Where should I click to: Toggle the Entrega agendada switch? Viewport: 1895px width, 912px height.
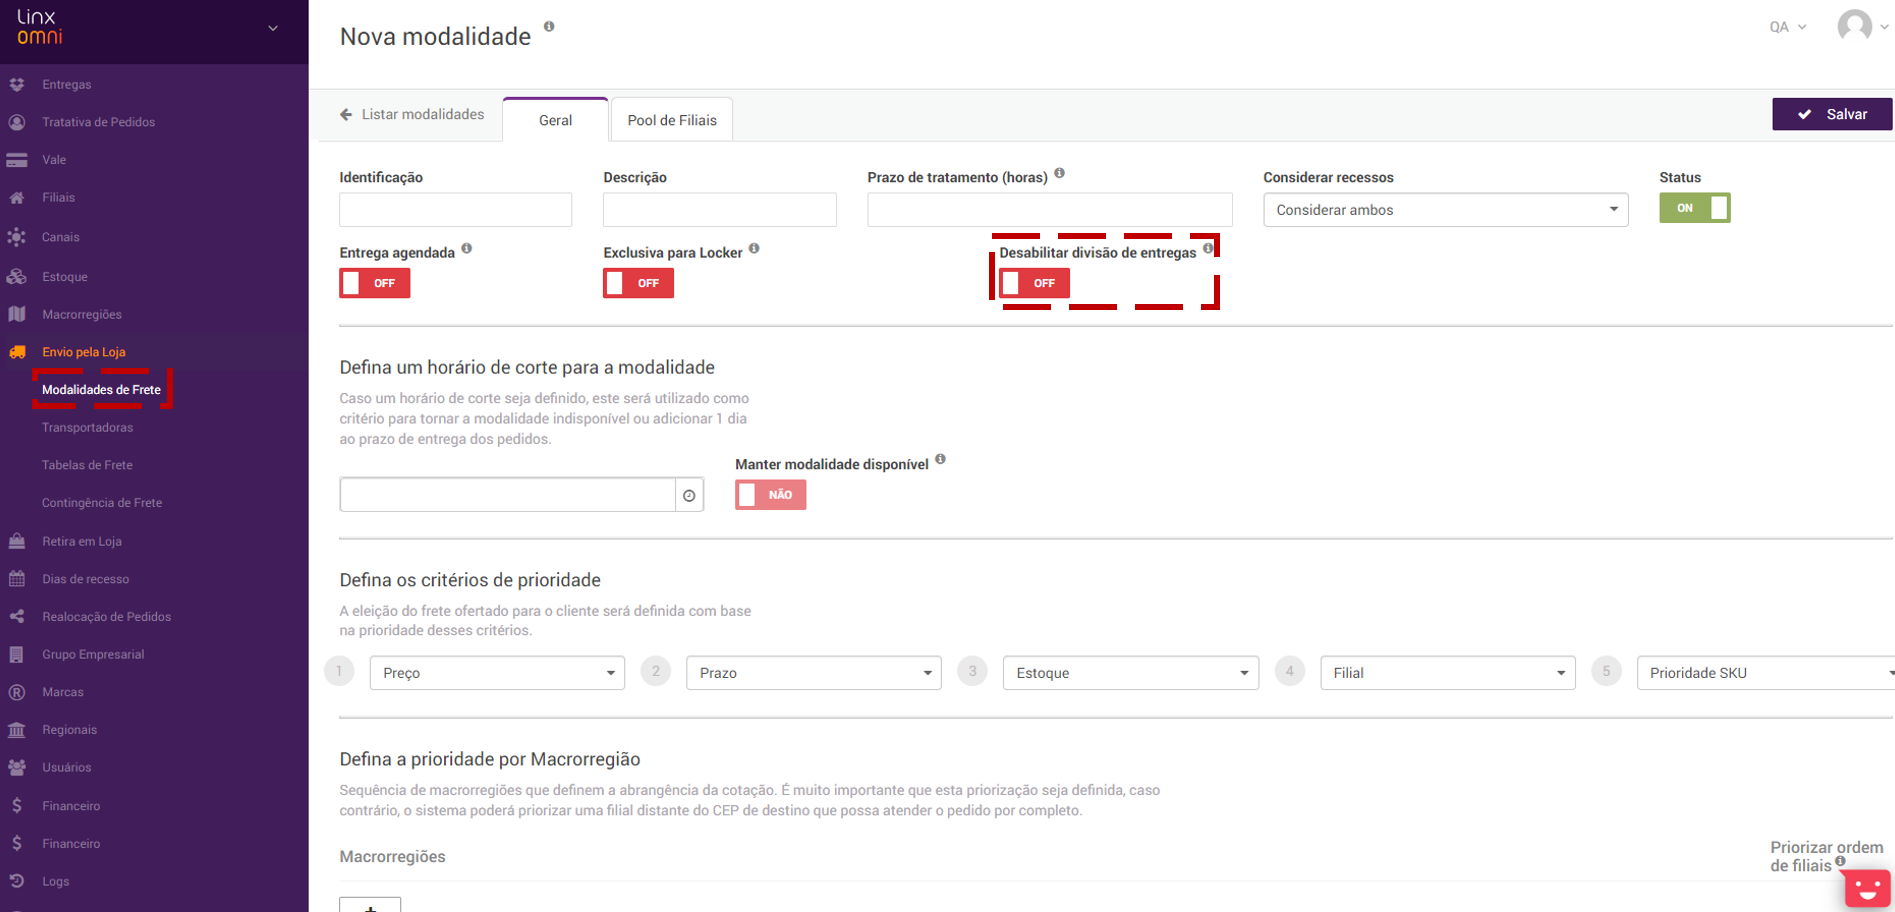pyautogui.click(x=375, y=283)
